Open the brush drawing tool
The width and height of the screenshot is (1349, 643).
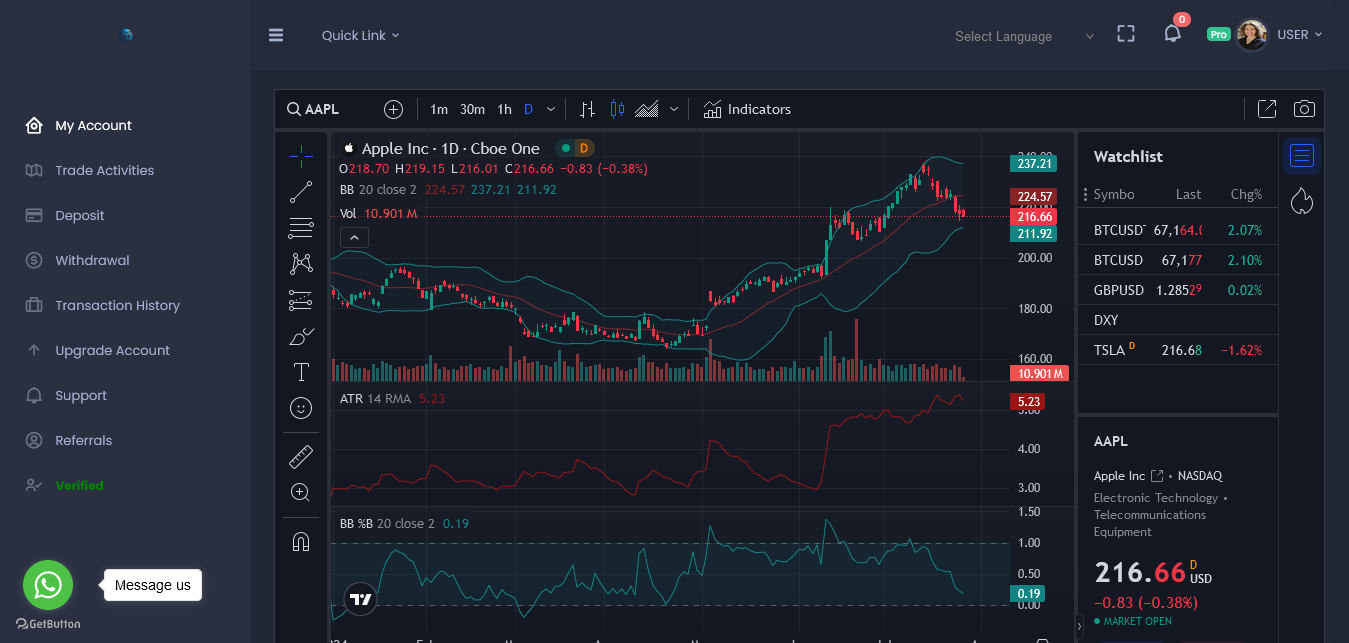pos(301,336)
